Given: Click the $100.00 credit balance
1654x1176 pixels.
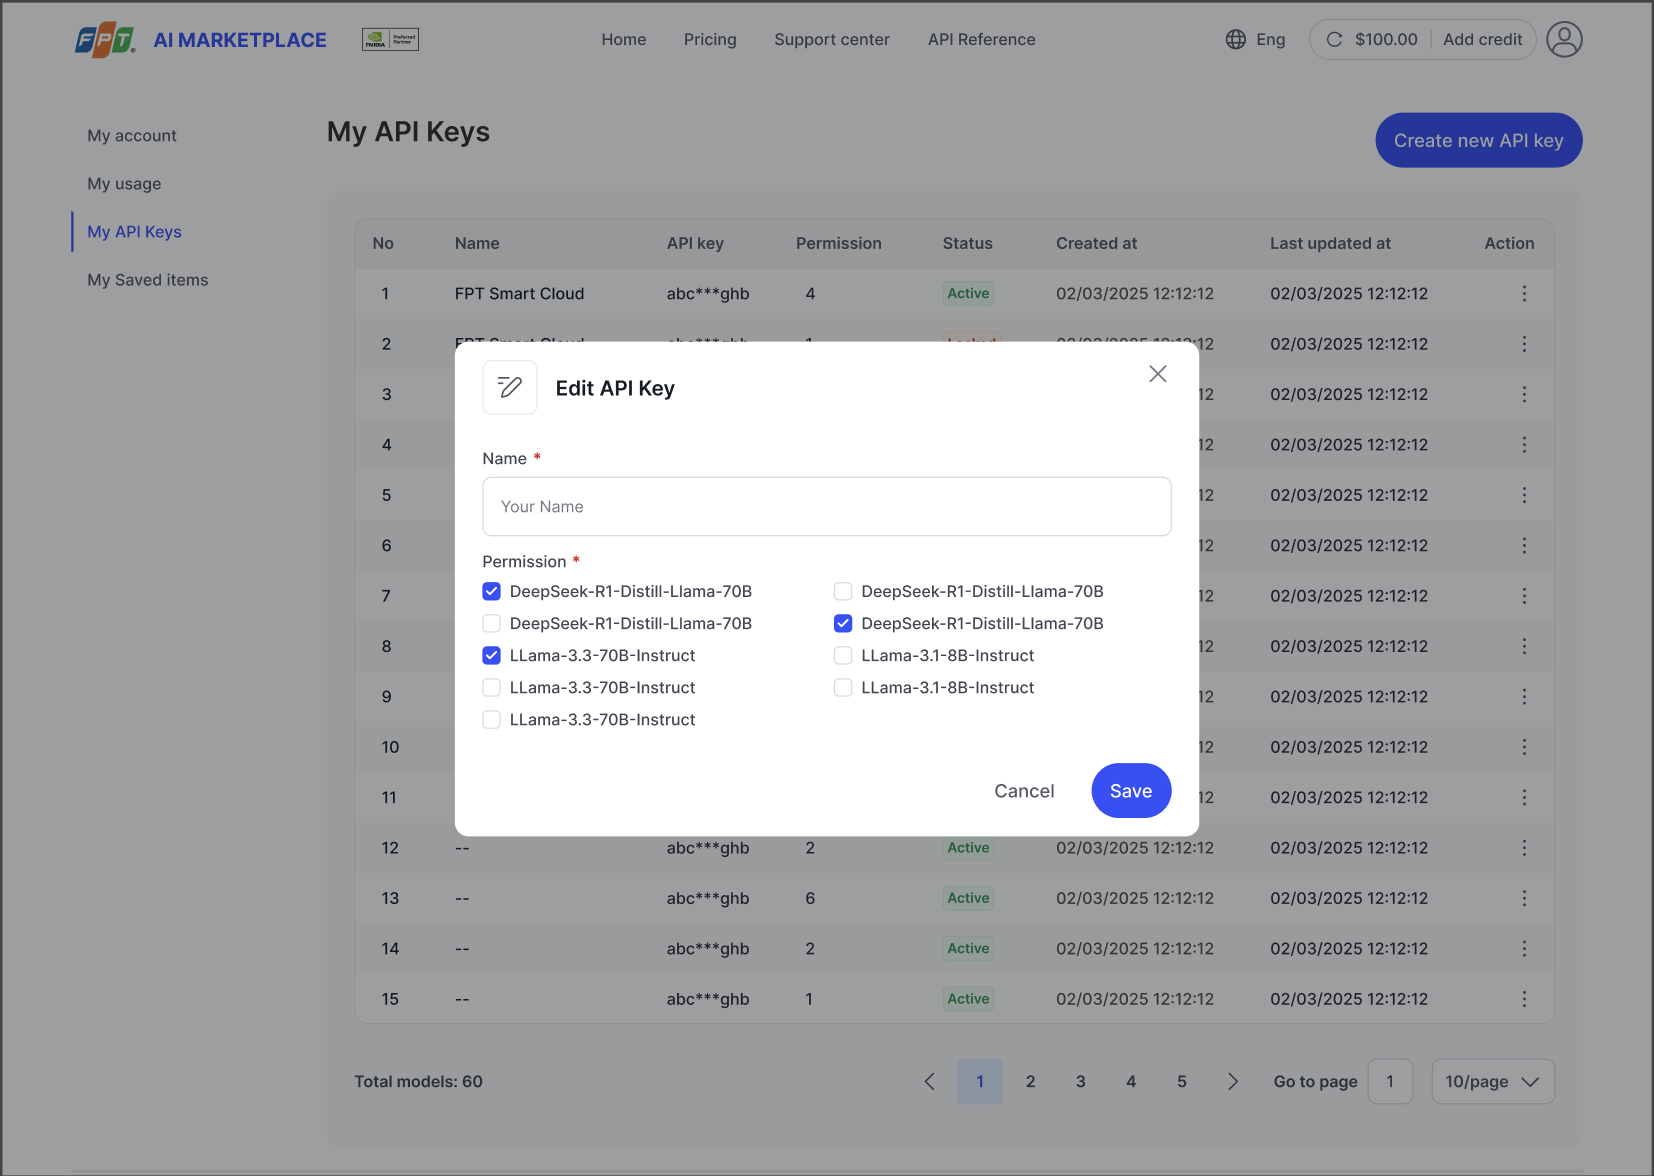Looking at the screenshot, I should point(1386,40).
